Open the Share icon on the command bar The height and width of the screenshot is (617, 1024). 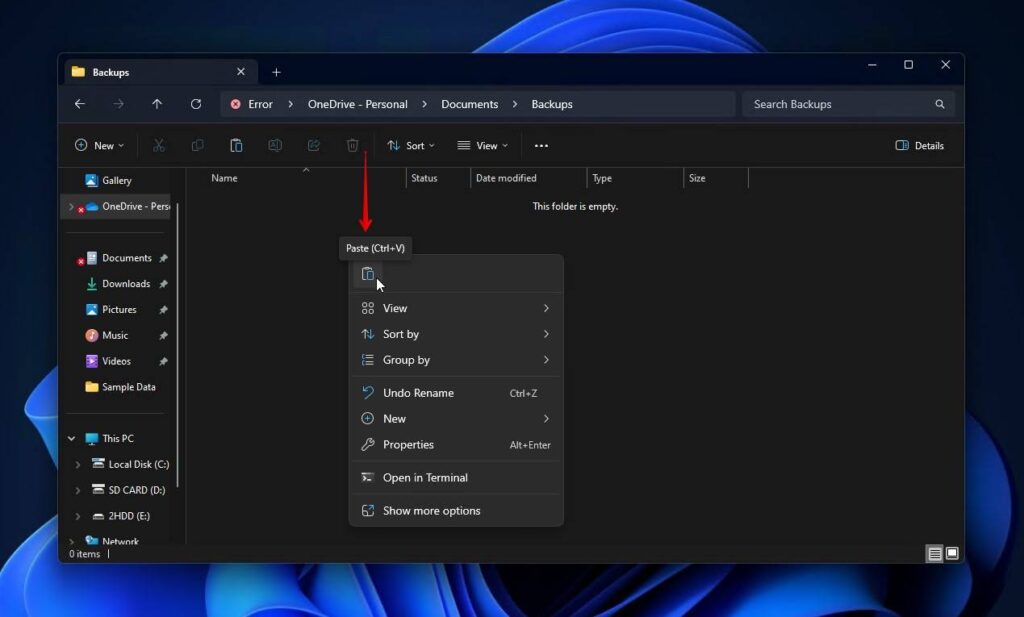coord(313,145)
